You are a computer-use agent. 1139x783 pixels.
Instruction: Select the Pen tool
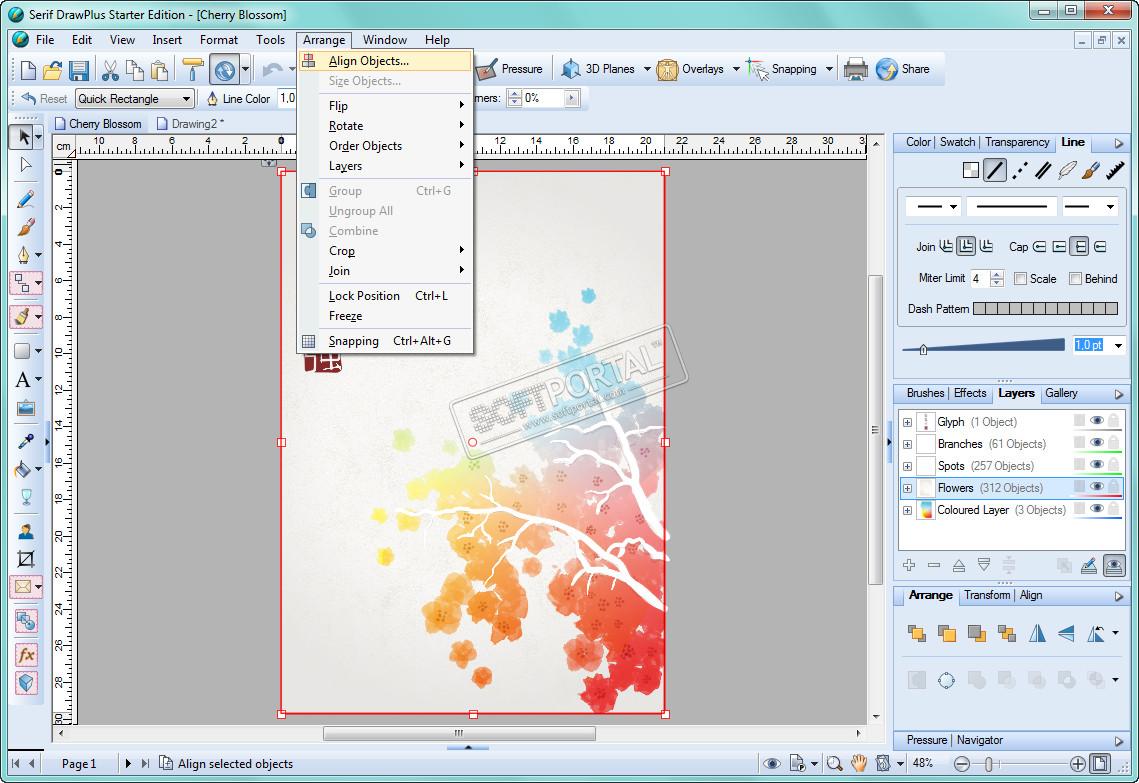[23, 255]
